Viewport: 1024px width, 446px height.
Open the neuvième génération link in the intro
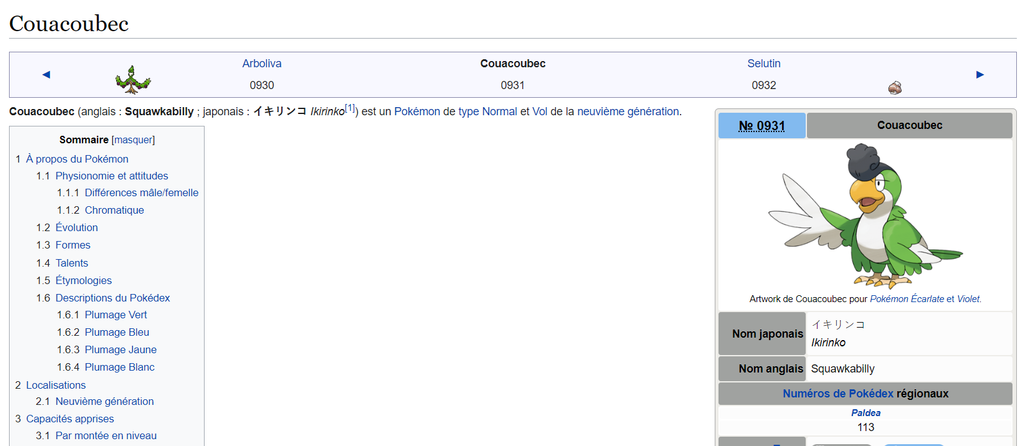(x=628, y=112)
